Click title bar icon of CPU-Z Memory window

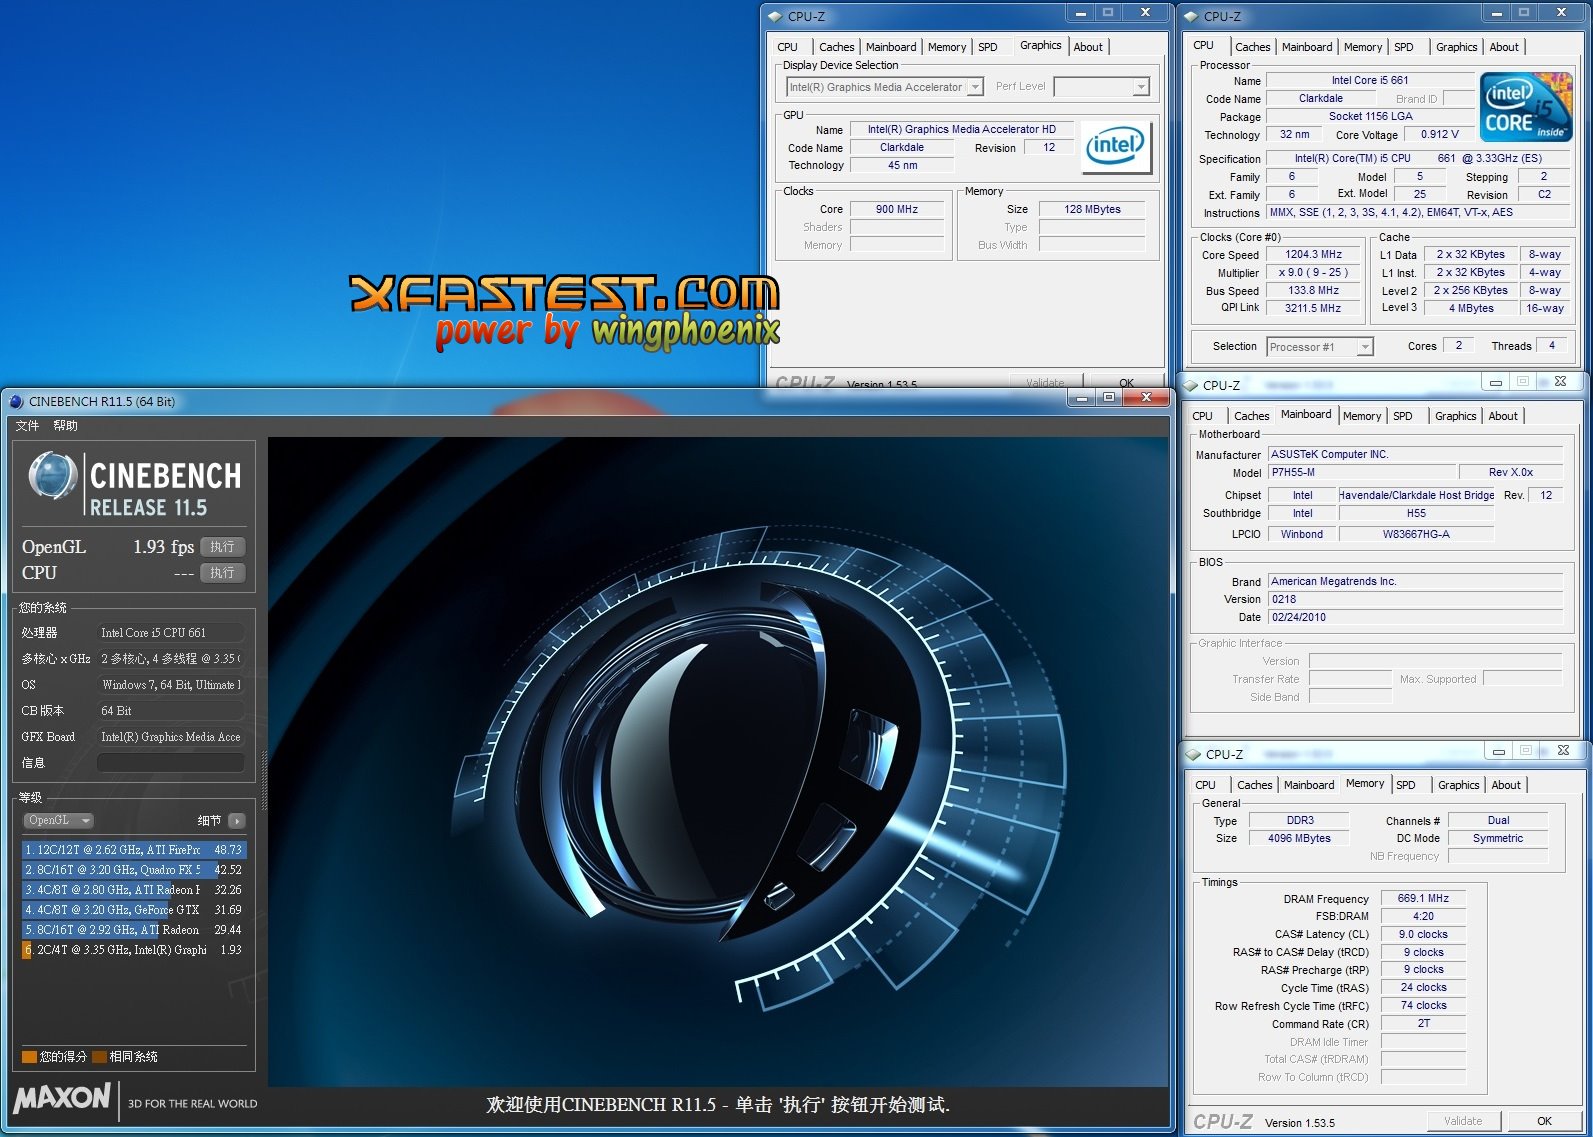[1193, 755]
